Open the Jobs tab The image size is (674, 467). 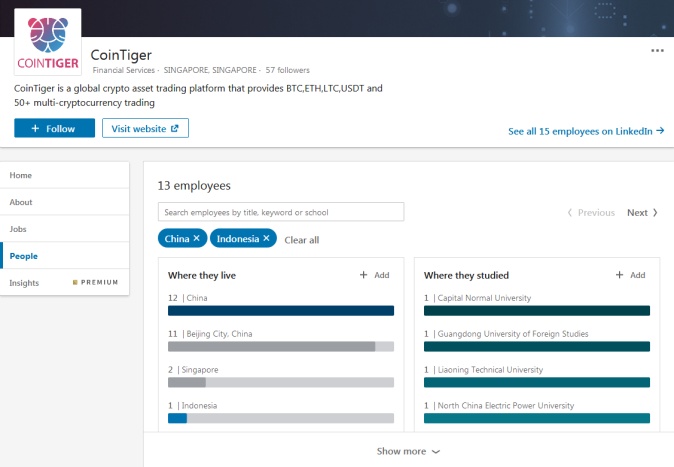click(x=64, y=229)
